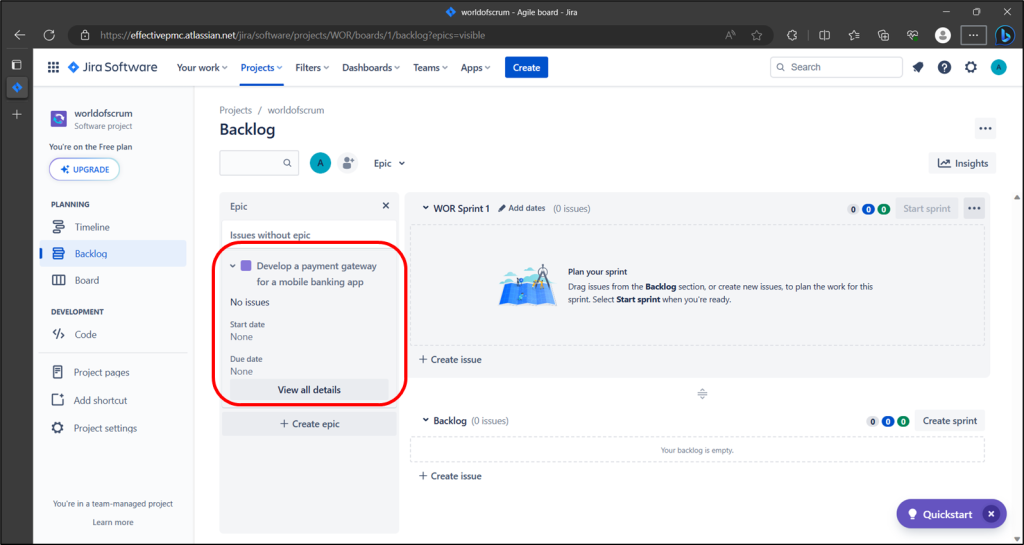
Task: Click View all details for the epic
Action: (x=309, y=390)
